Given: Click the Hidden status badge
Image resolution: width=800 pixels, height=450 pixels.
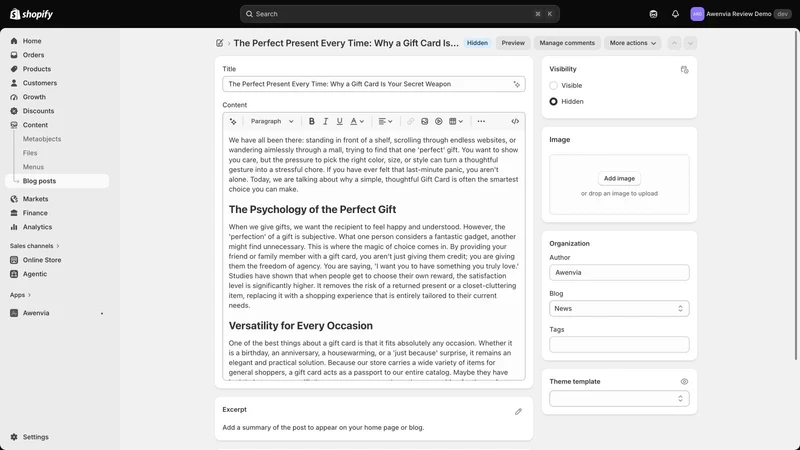Looking at the screenshot, I should point(477,43).
